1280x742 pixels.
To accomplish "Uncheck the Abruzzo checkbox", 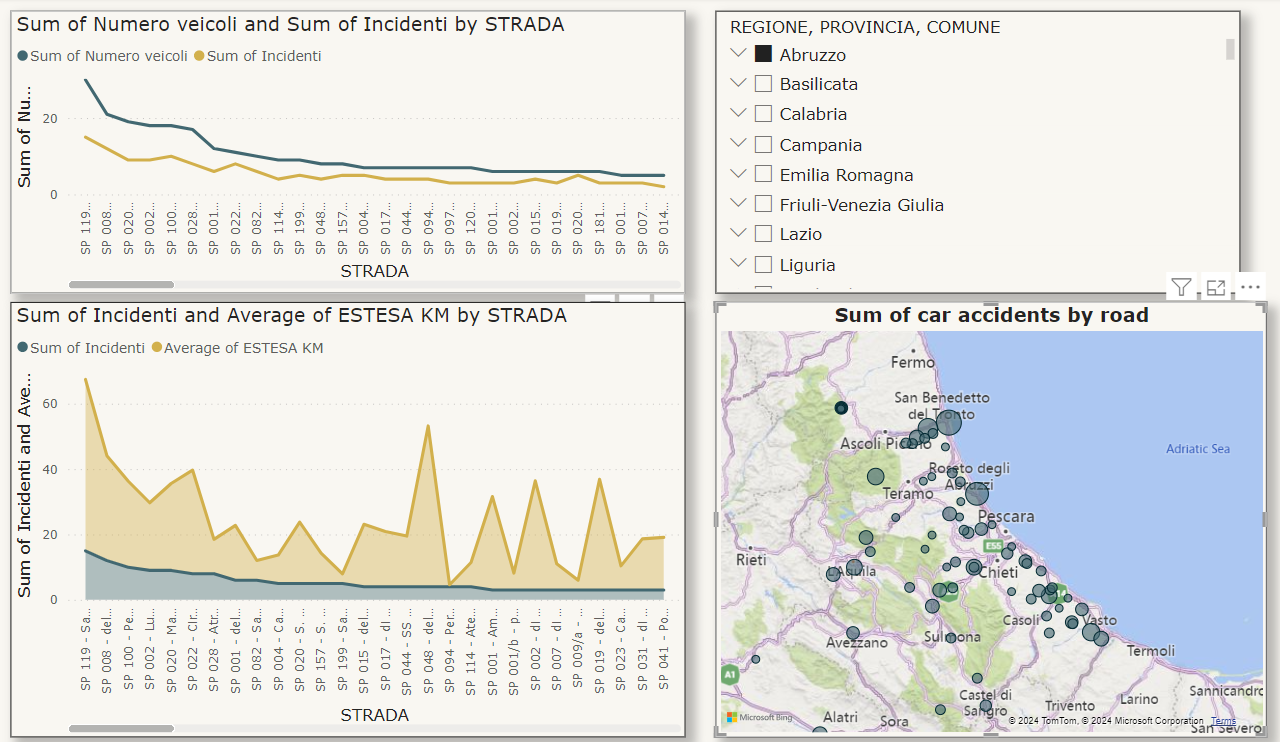I will tap(763, 55).
